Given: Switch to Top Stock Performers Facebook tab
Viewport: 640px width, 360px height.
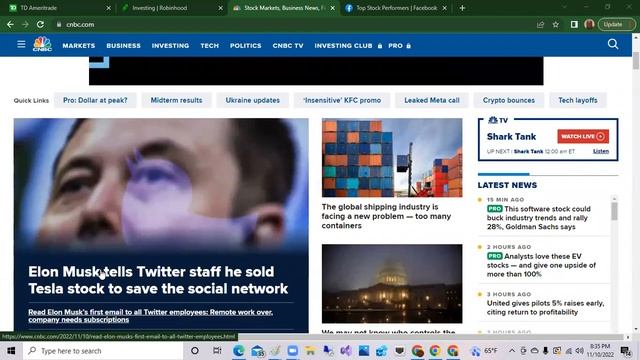Looking at the screenshot, I should (x=395, y=8).
